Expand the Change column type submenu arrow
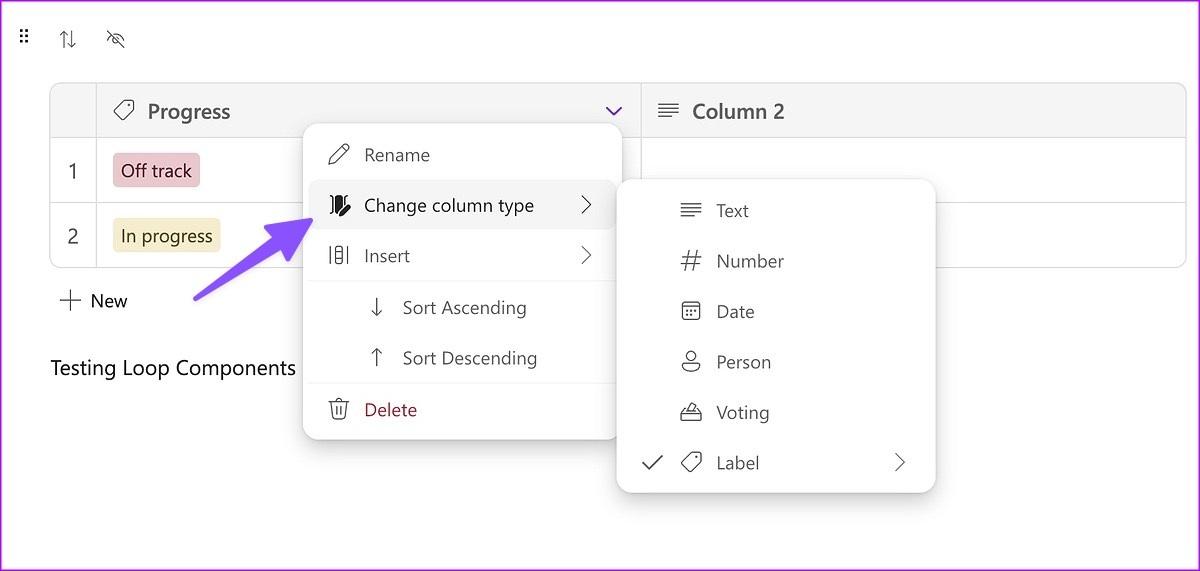This screenshot has height=571, width=1200. coord(586,205)
